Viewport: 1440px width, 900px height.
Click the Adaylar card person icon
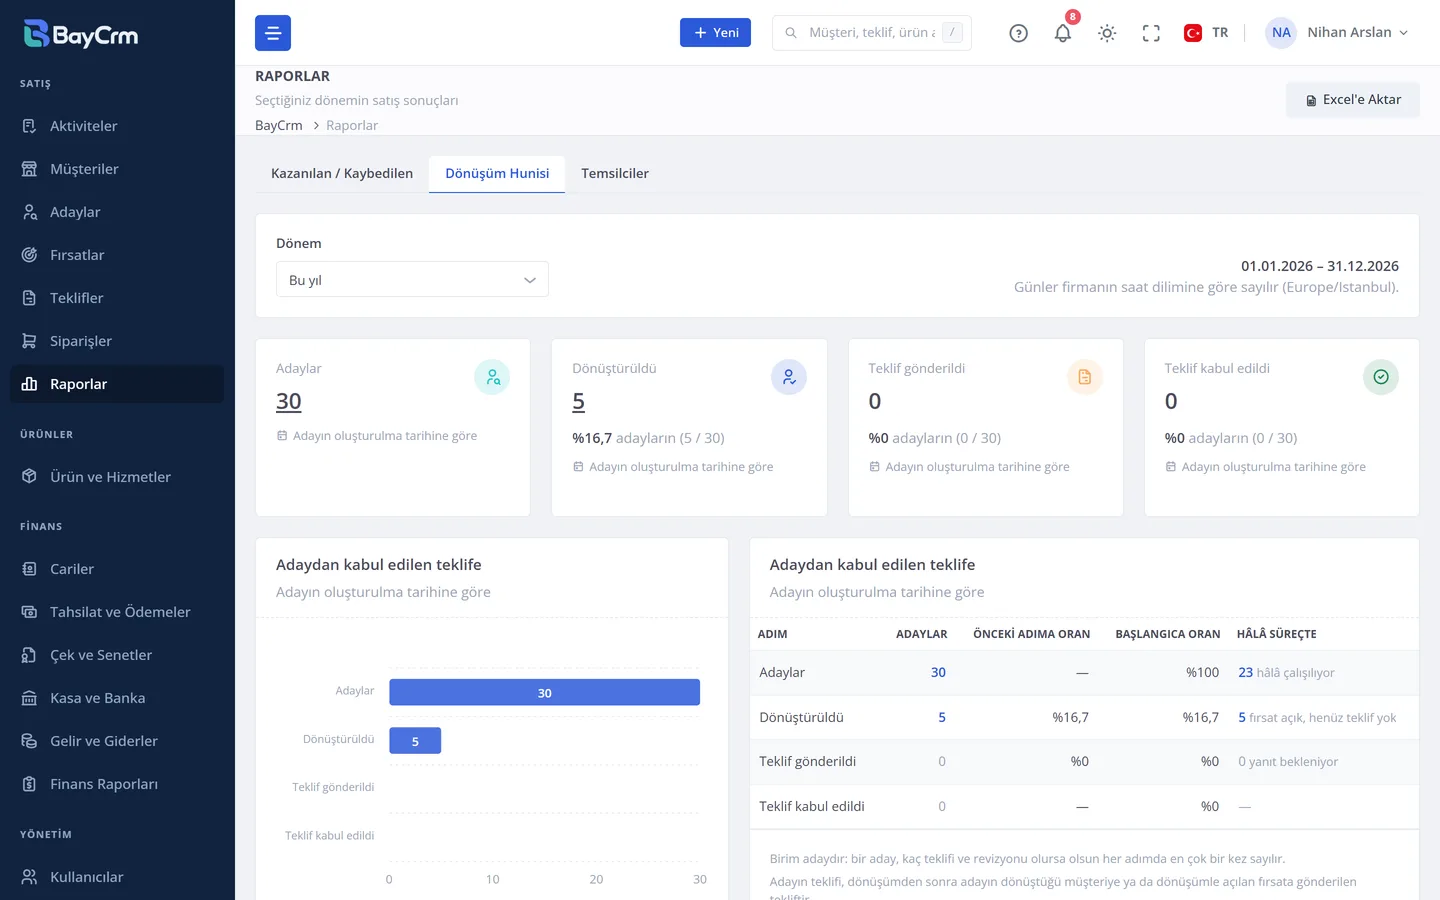(x=492, y=377)
